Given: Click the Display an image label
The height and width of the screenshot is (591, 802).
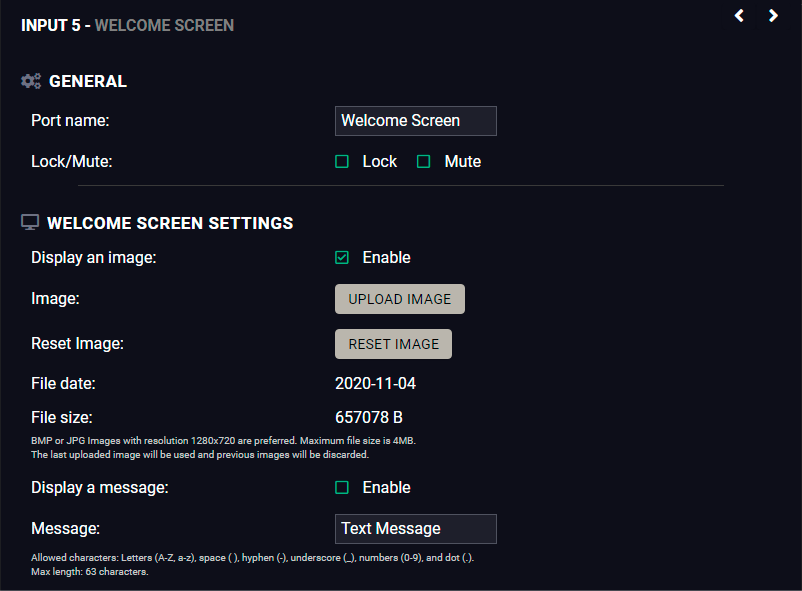Looking at the screenshot, I should 94,257.
